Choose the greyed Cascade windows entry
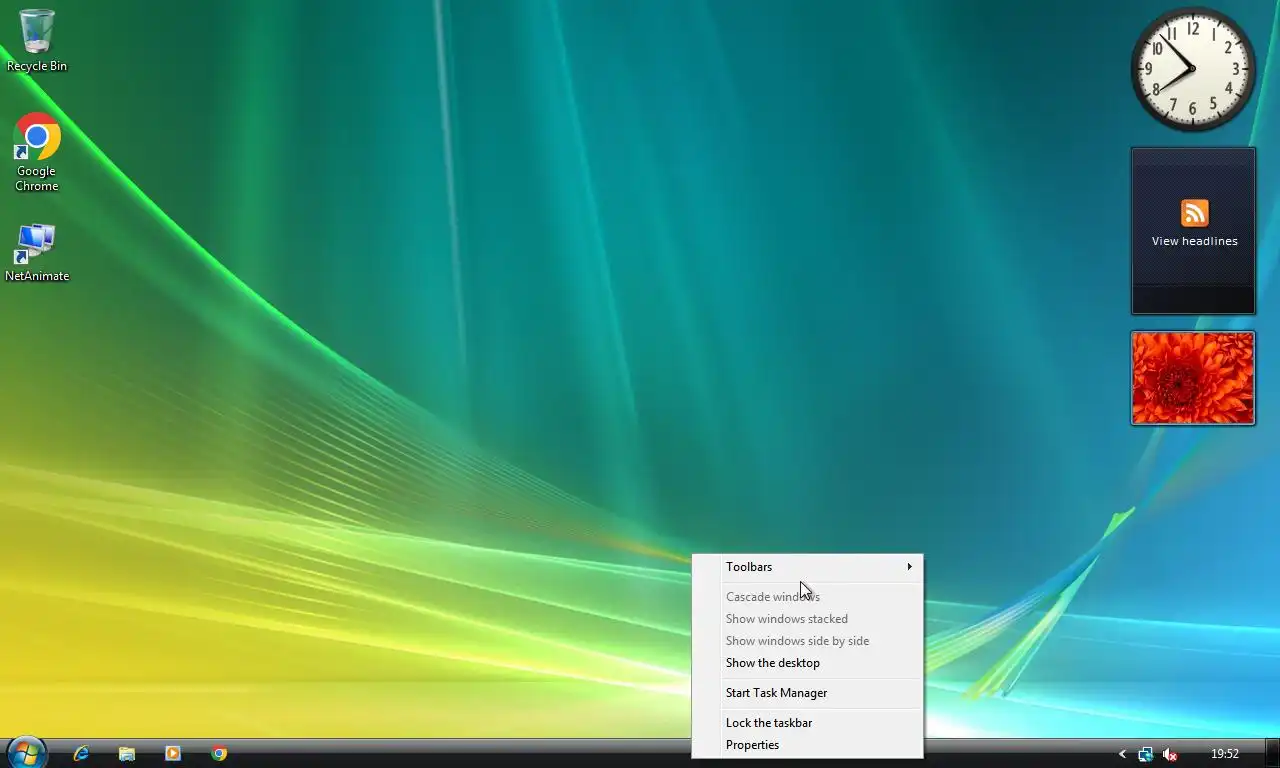1280x768 pixels. click(x=808, y=597)
